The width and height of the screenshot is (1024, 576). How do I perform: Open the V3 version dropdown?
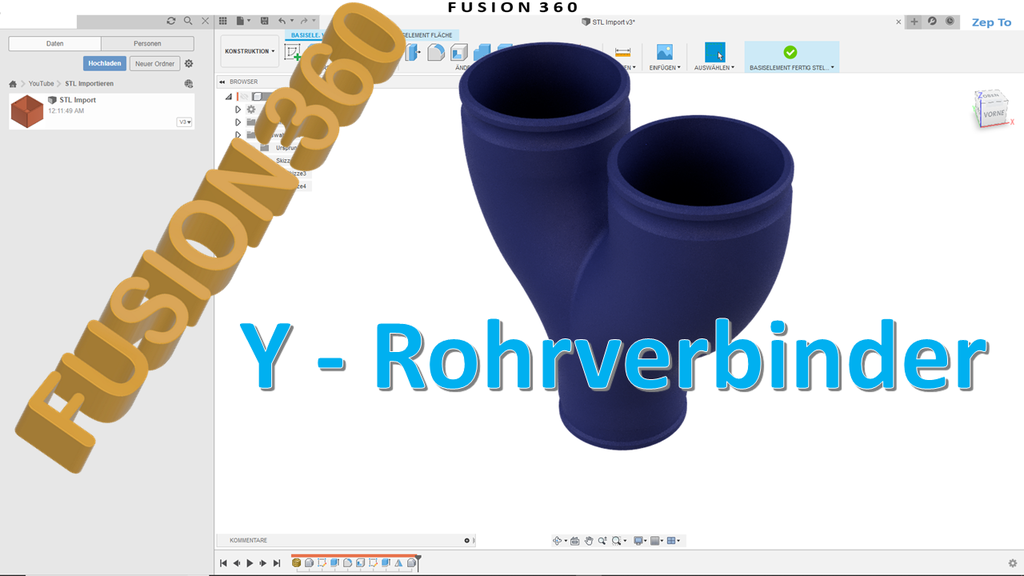[x=184, y=122]
